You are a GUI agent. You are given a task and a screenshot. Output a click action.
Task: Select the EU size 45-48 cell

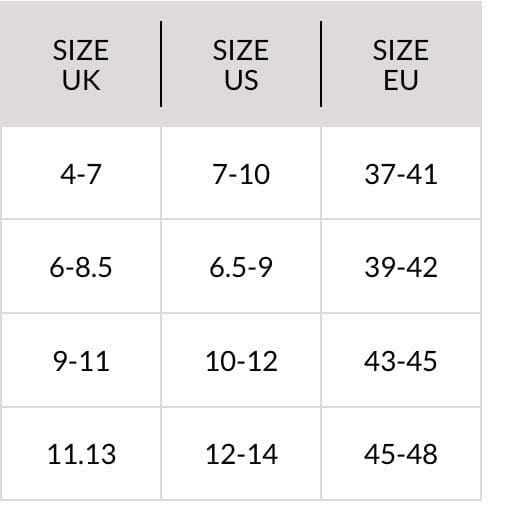click(x=401, y=454)
